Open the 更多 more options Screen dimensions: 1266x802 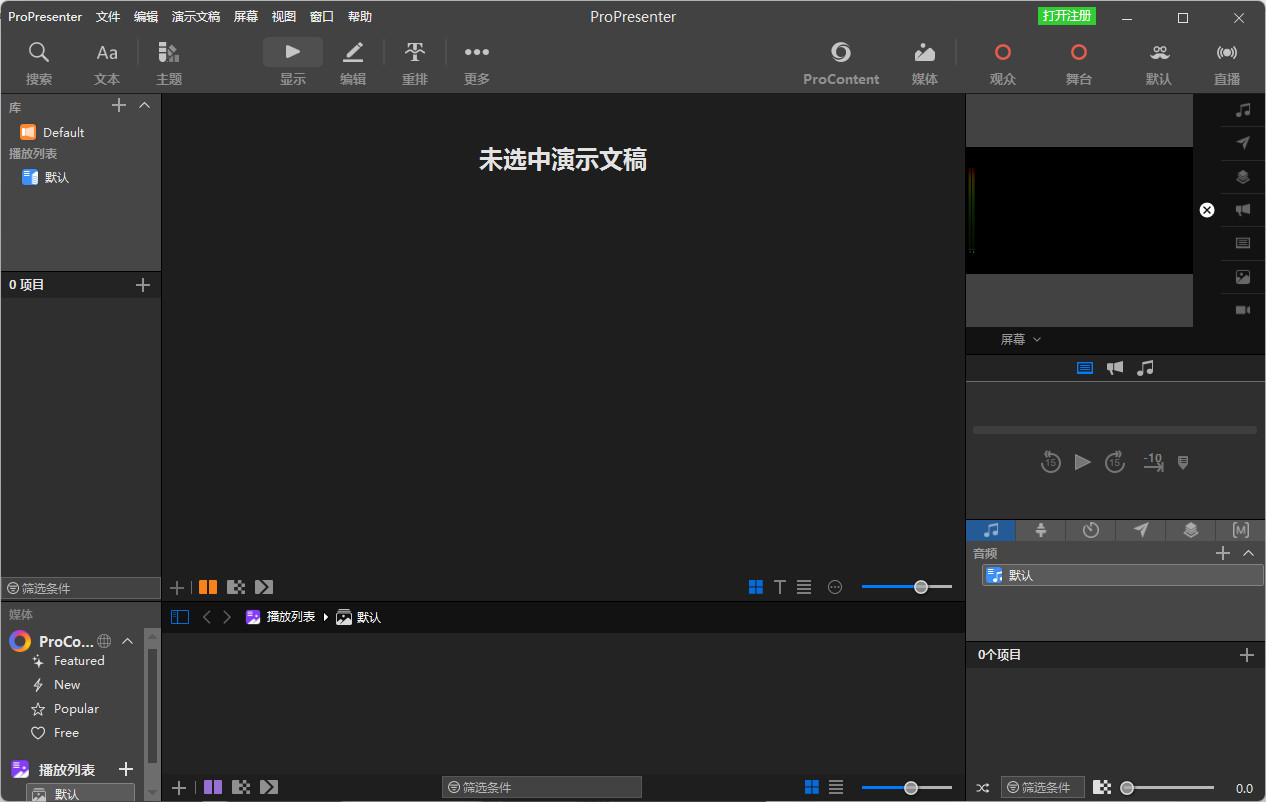coord(477,64)
